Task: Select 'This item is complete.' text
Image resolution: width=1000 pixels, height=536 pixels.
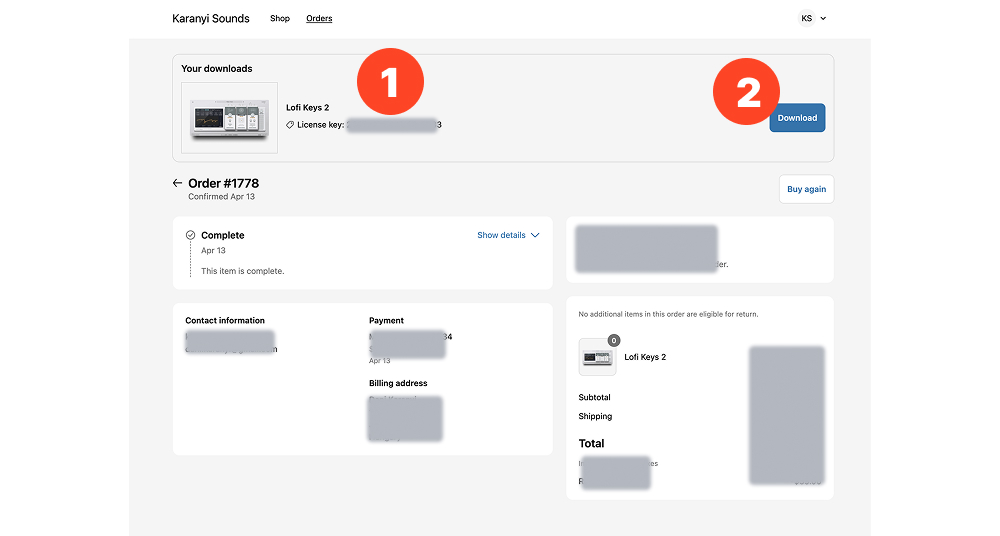Action: (242, 271)
